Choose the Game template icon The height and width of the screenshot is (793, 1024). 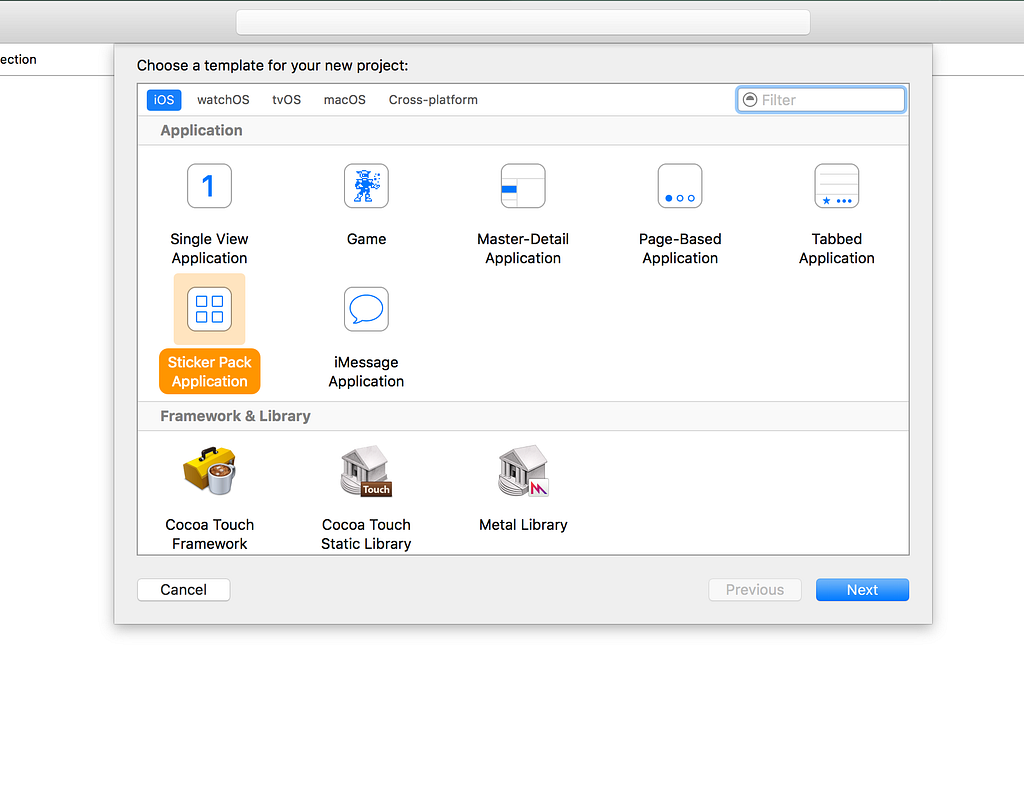366,186
